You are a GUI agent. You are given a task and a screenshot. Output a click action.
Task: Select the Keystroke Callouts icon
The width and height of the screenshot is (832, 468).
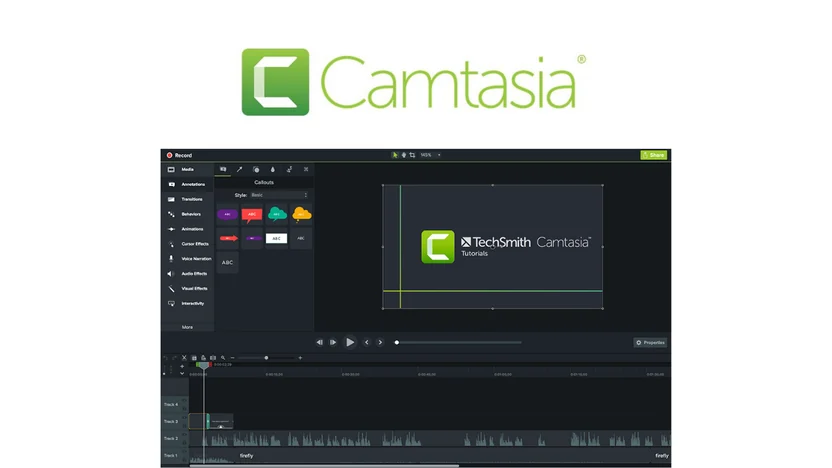(306, 169)
